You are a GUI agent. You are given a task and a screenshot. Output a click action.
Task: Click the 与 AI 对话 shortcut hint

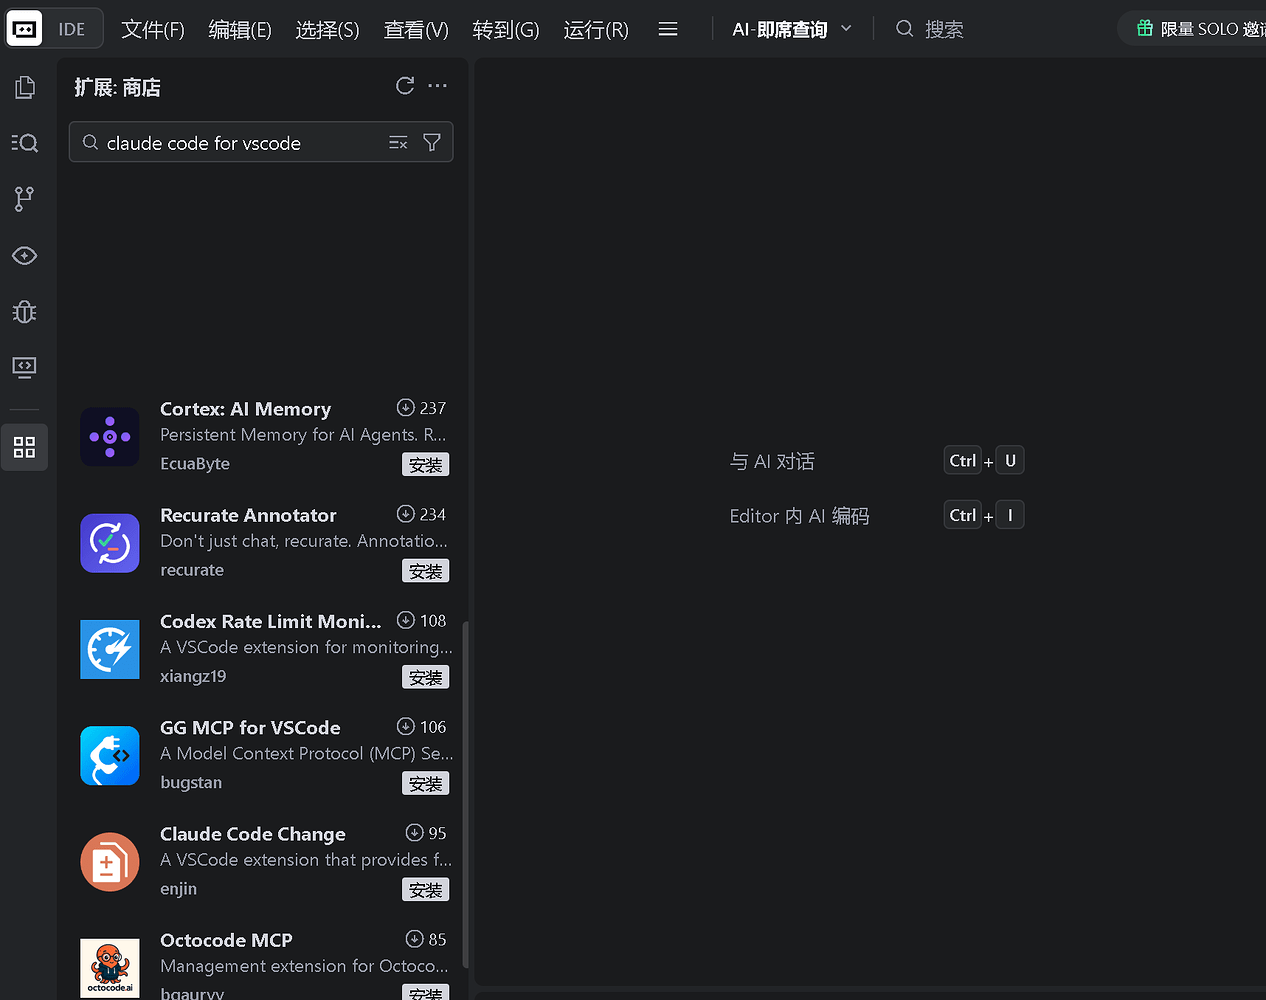[772, 461]
